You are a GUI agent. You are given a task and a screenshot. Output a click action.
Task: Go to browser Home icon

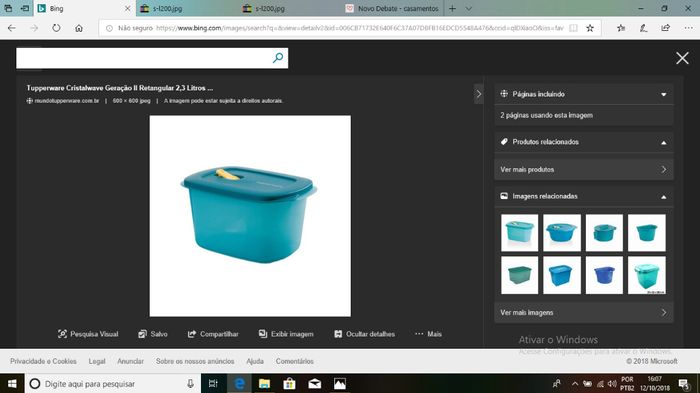[x=79, y=28]
